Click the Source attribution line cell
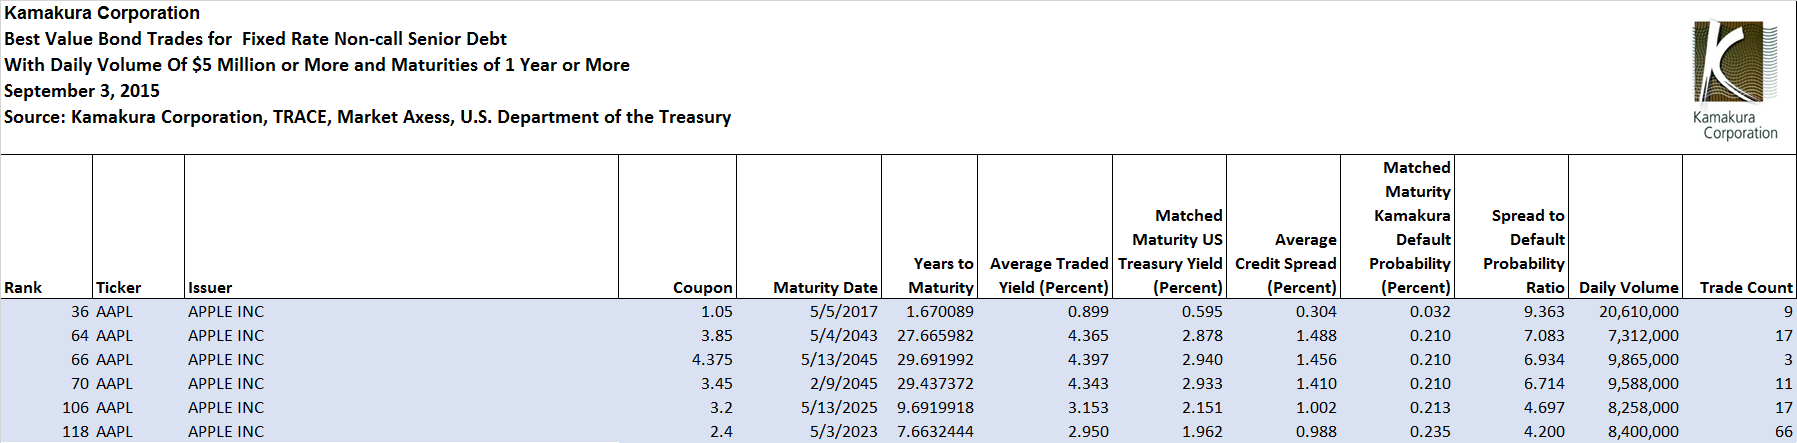This screenshot has width=1797, height=443. coord(367,117)
